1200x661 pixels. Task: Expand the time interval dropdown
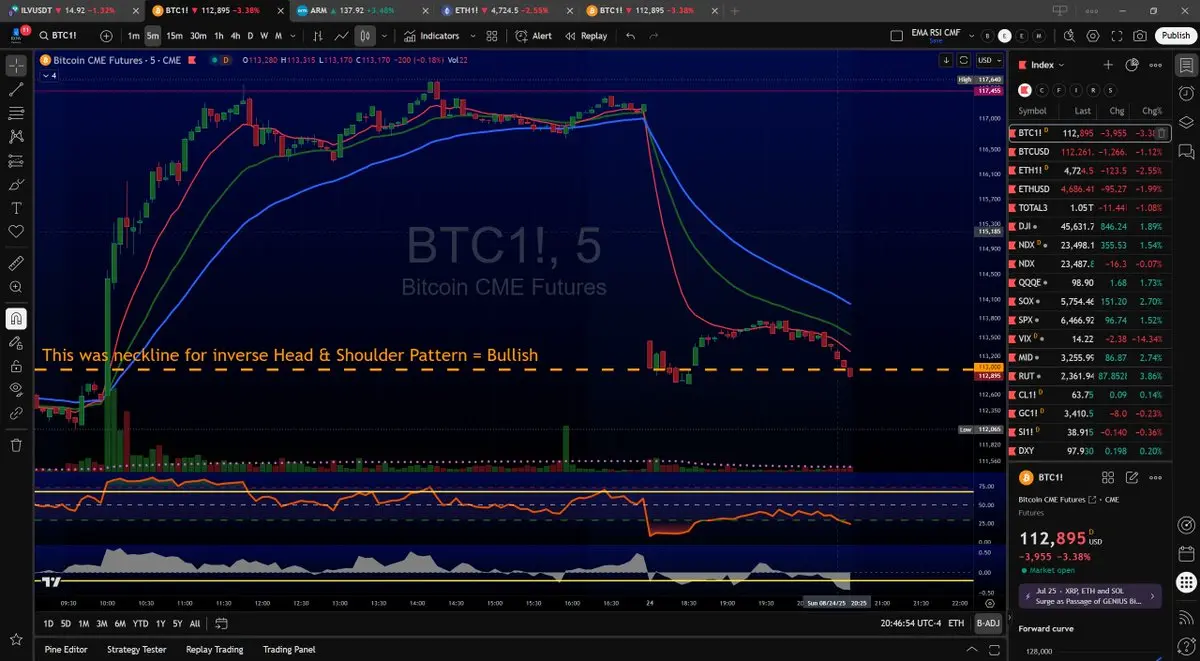pyautogui.click(x=292, y=36)
